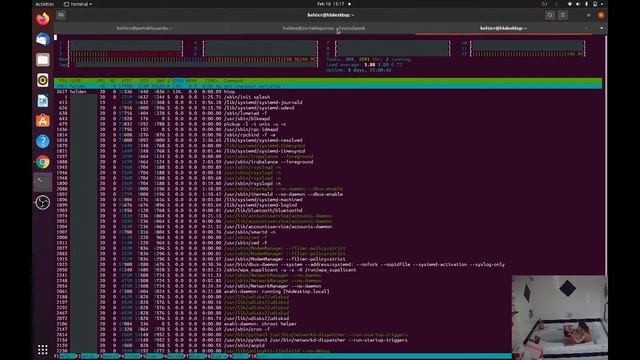The width and height of the screenshot is (640, 360).
Task: Open the tab list dropdown arrow
Action: click(601, 28)
